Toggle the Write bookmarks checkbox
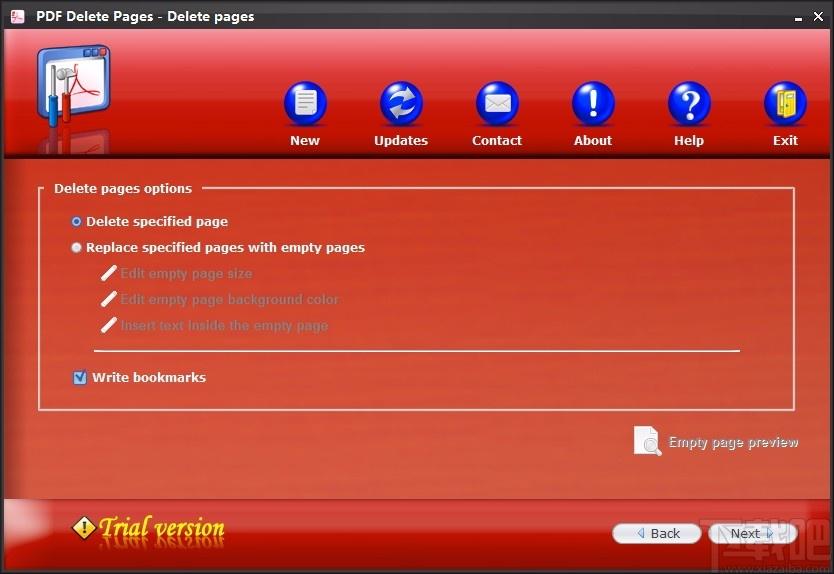 [x=80, y=378]
